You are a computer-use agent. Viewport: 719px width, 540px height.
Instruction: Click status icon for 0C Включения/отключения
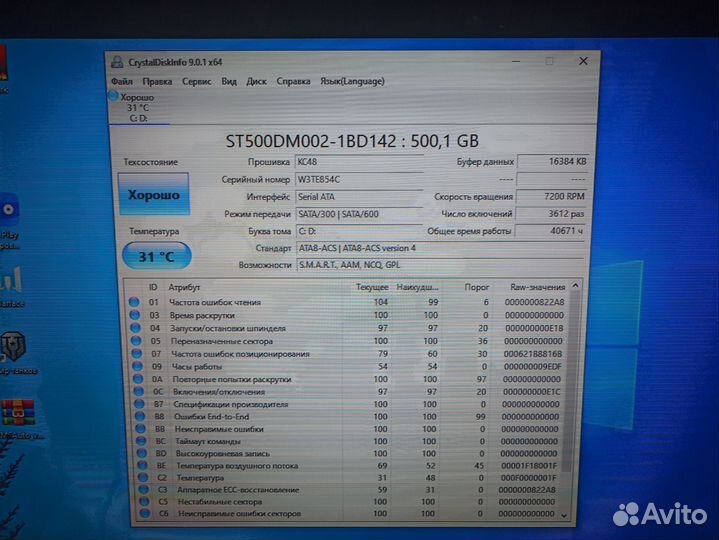click(138, 391)
